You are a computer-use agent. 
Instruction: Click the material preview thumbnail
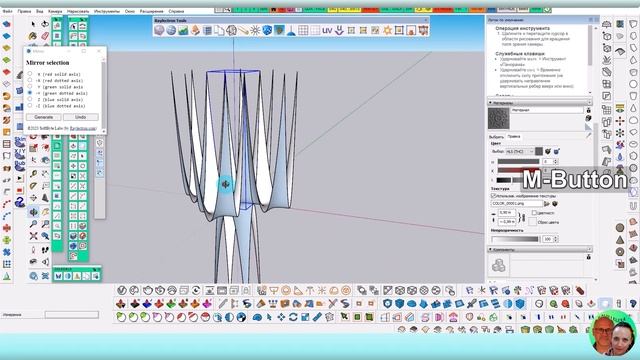pos(499,118)
